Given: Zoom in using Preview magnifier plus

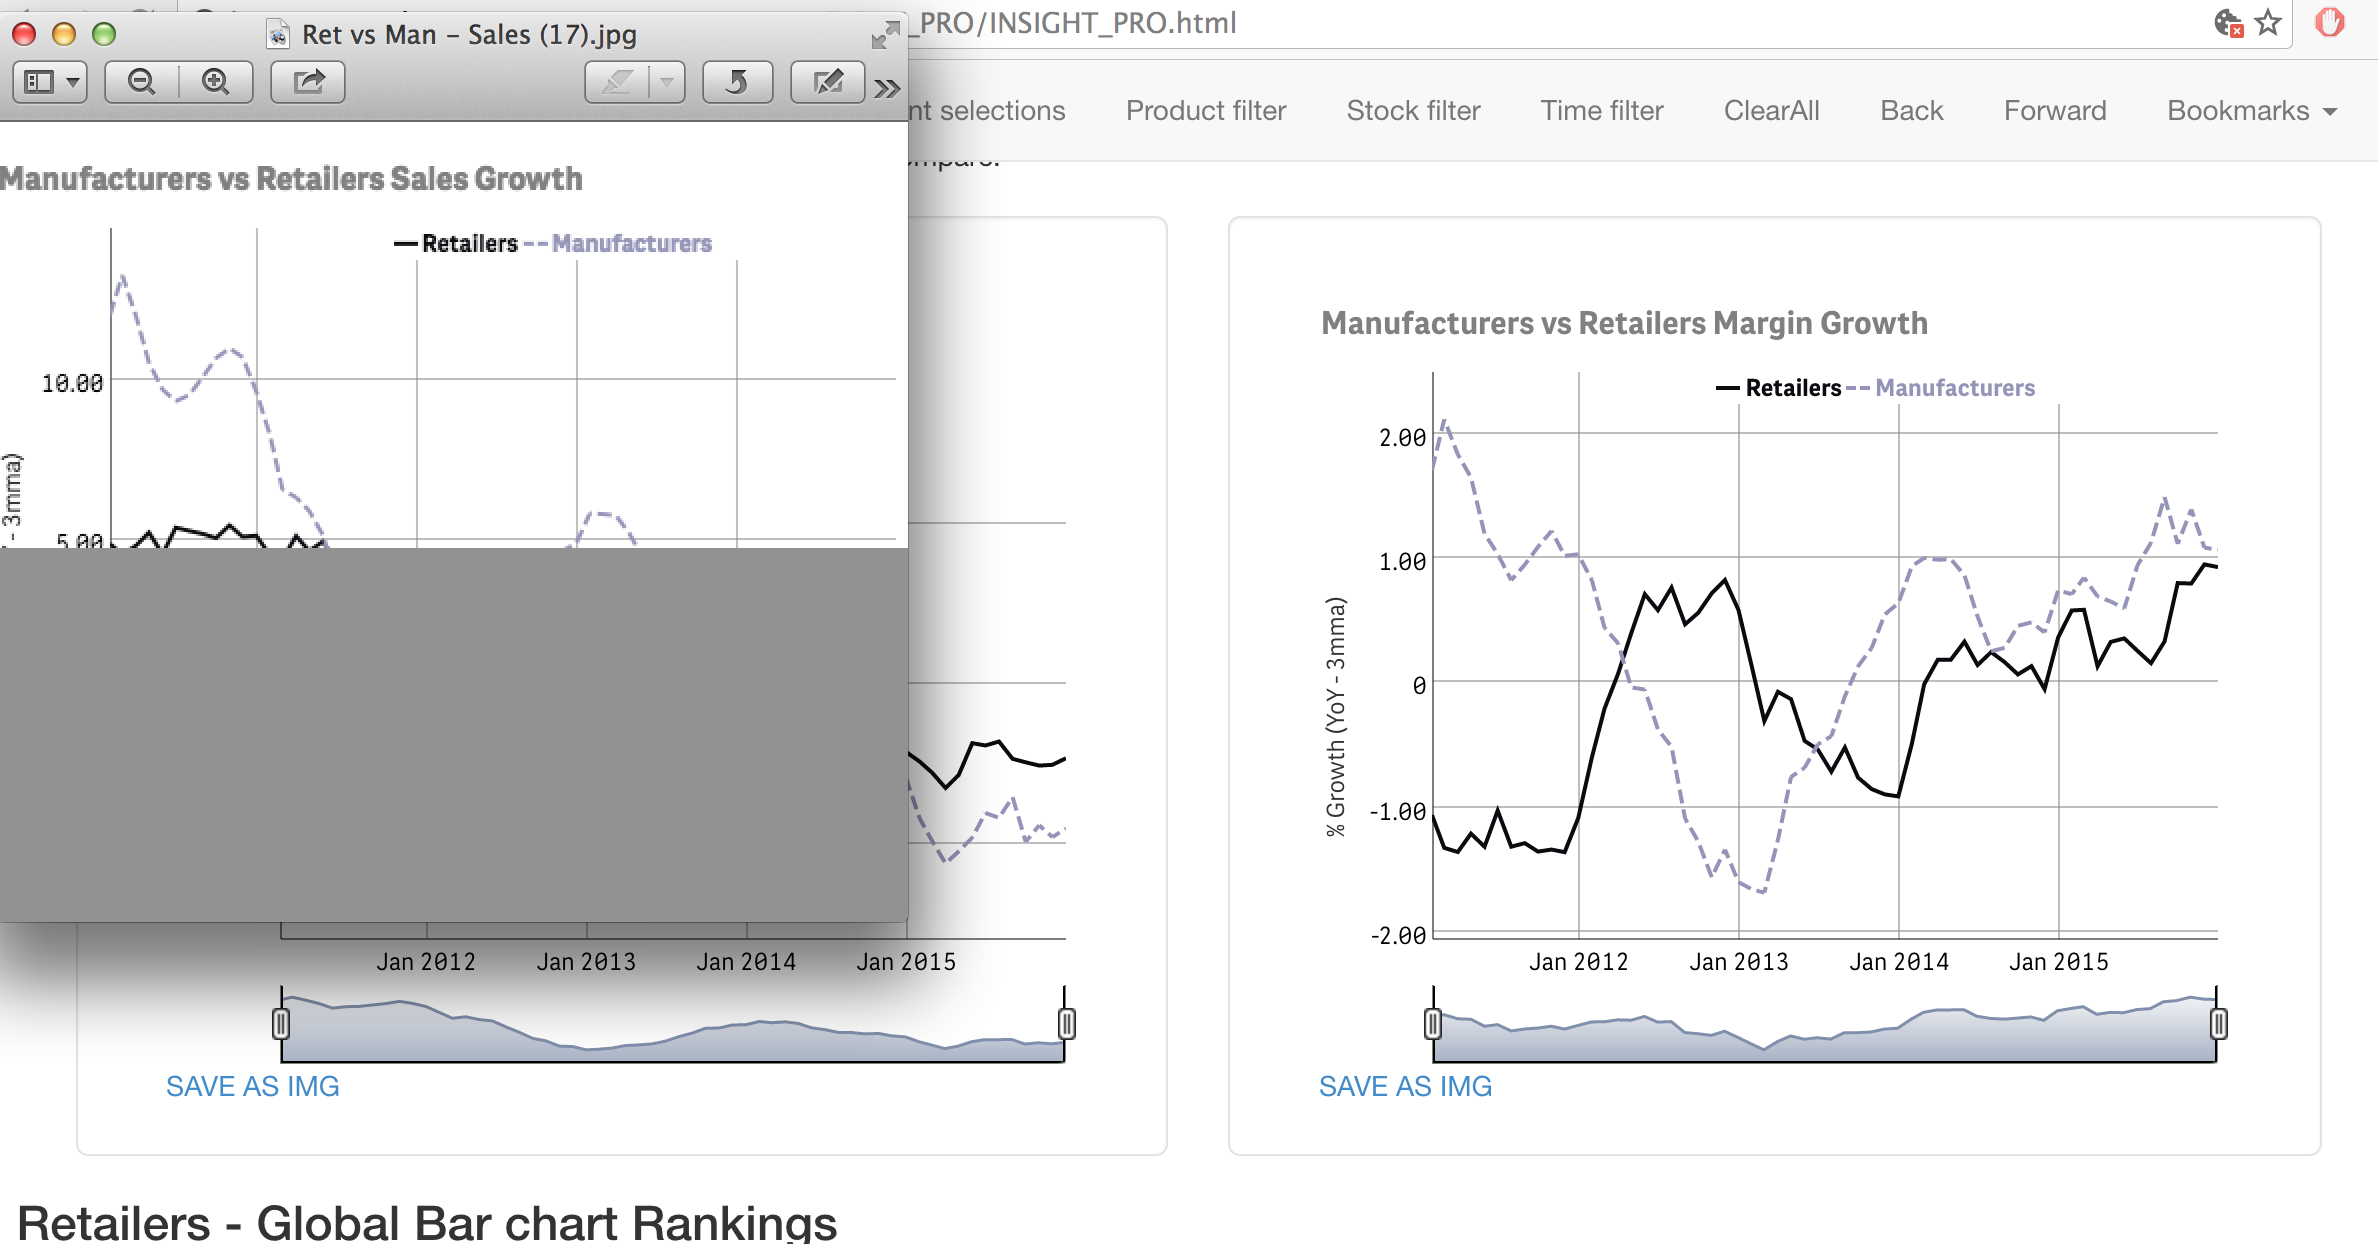Looking at the screenshot, I should point(216,82).
